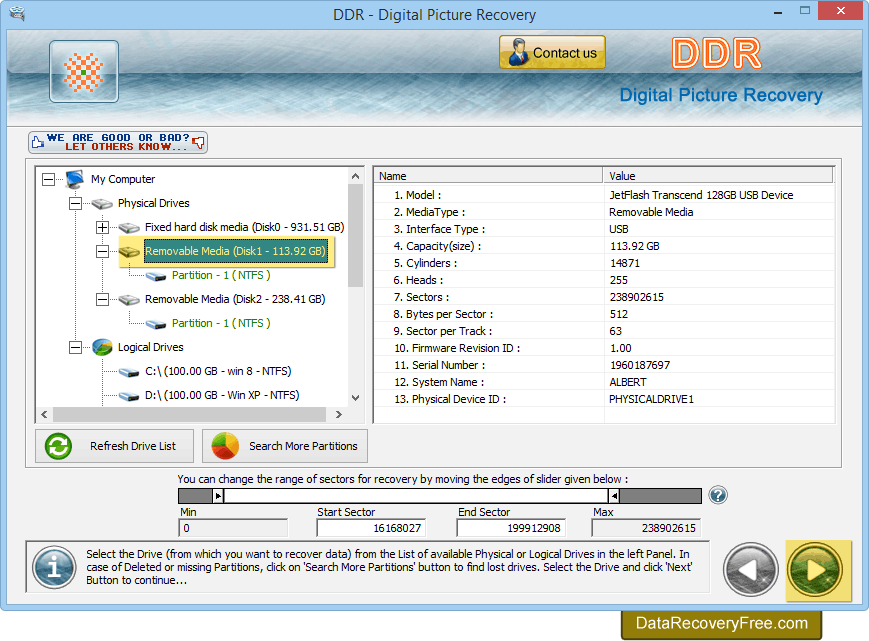Viewport: 869px width, 641px height.
Task: Click the '3. Interface Type :' row name
Action: [439, 229]
